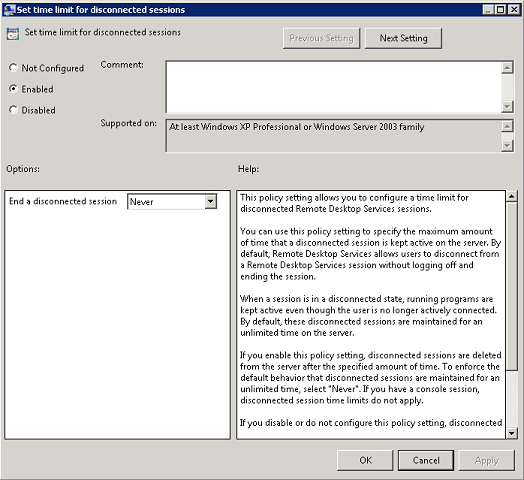Click Comment box scroll up arrow
Viewport: 524px width, 480px height.
(507, 68)
